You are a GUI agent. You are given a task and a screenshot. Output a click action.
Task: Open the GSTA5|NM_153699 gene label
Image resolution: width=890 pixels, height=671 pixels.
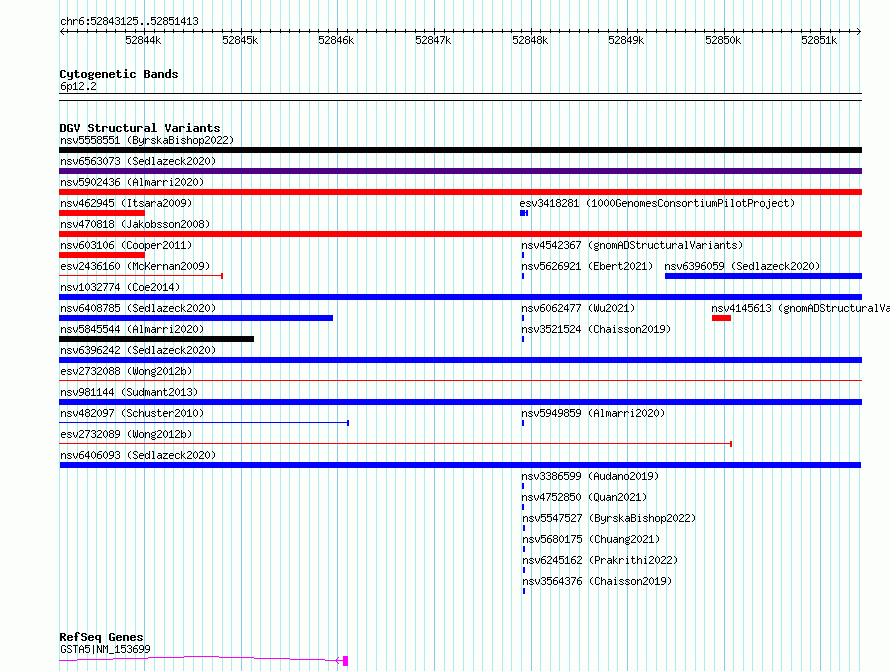point(105,649)
